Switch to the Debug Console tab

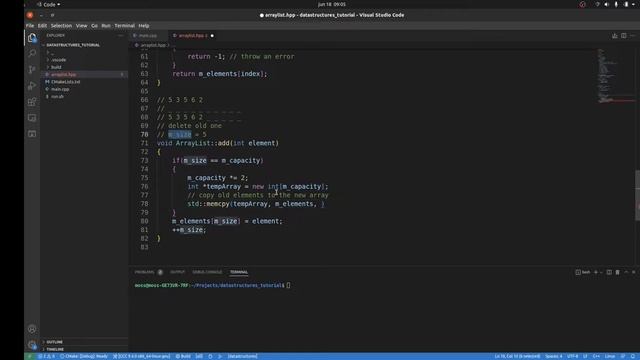(x=207, y=272)
